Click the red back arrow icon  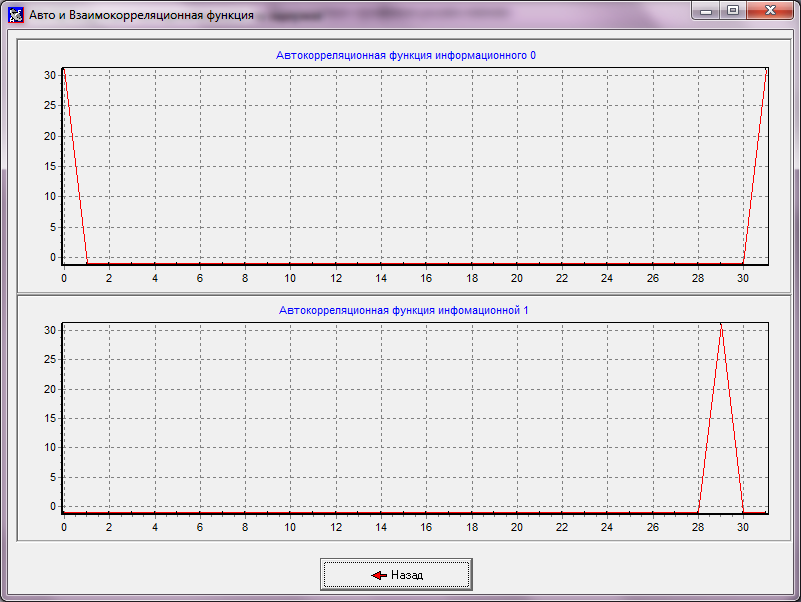[379, 575]
